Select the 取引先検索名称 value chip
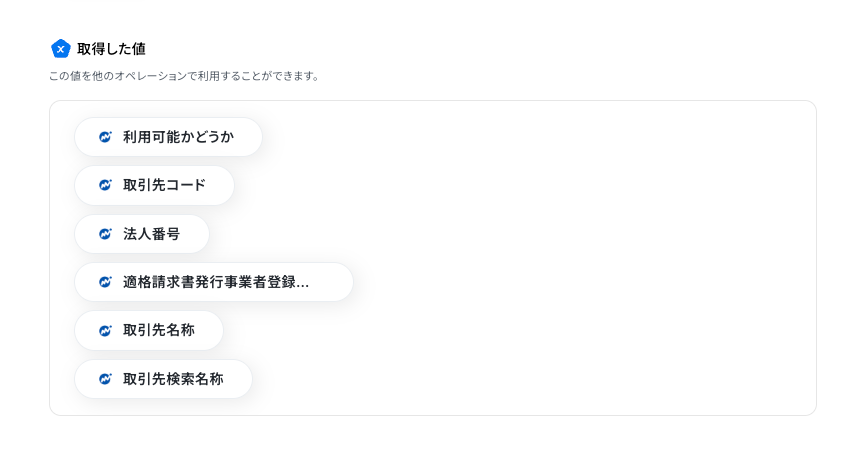This screenshot has height=451, width=858. (x=164, y=379)
